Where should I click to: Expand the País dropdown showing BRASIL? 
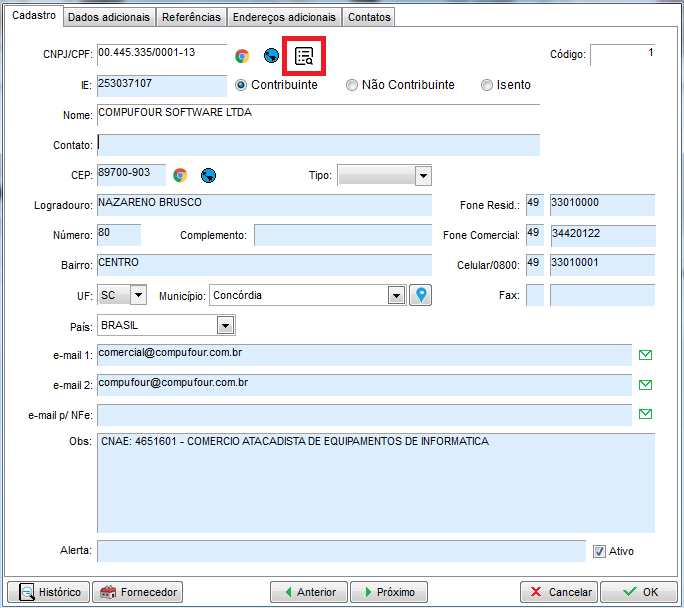click(x=226, y=325)
